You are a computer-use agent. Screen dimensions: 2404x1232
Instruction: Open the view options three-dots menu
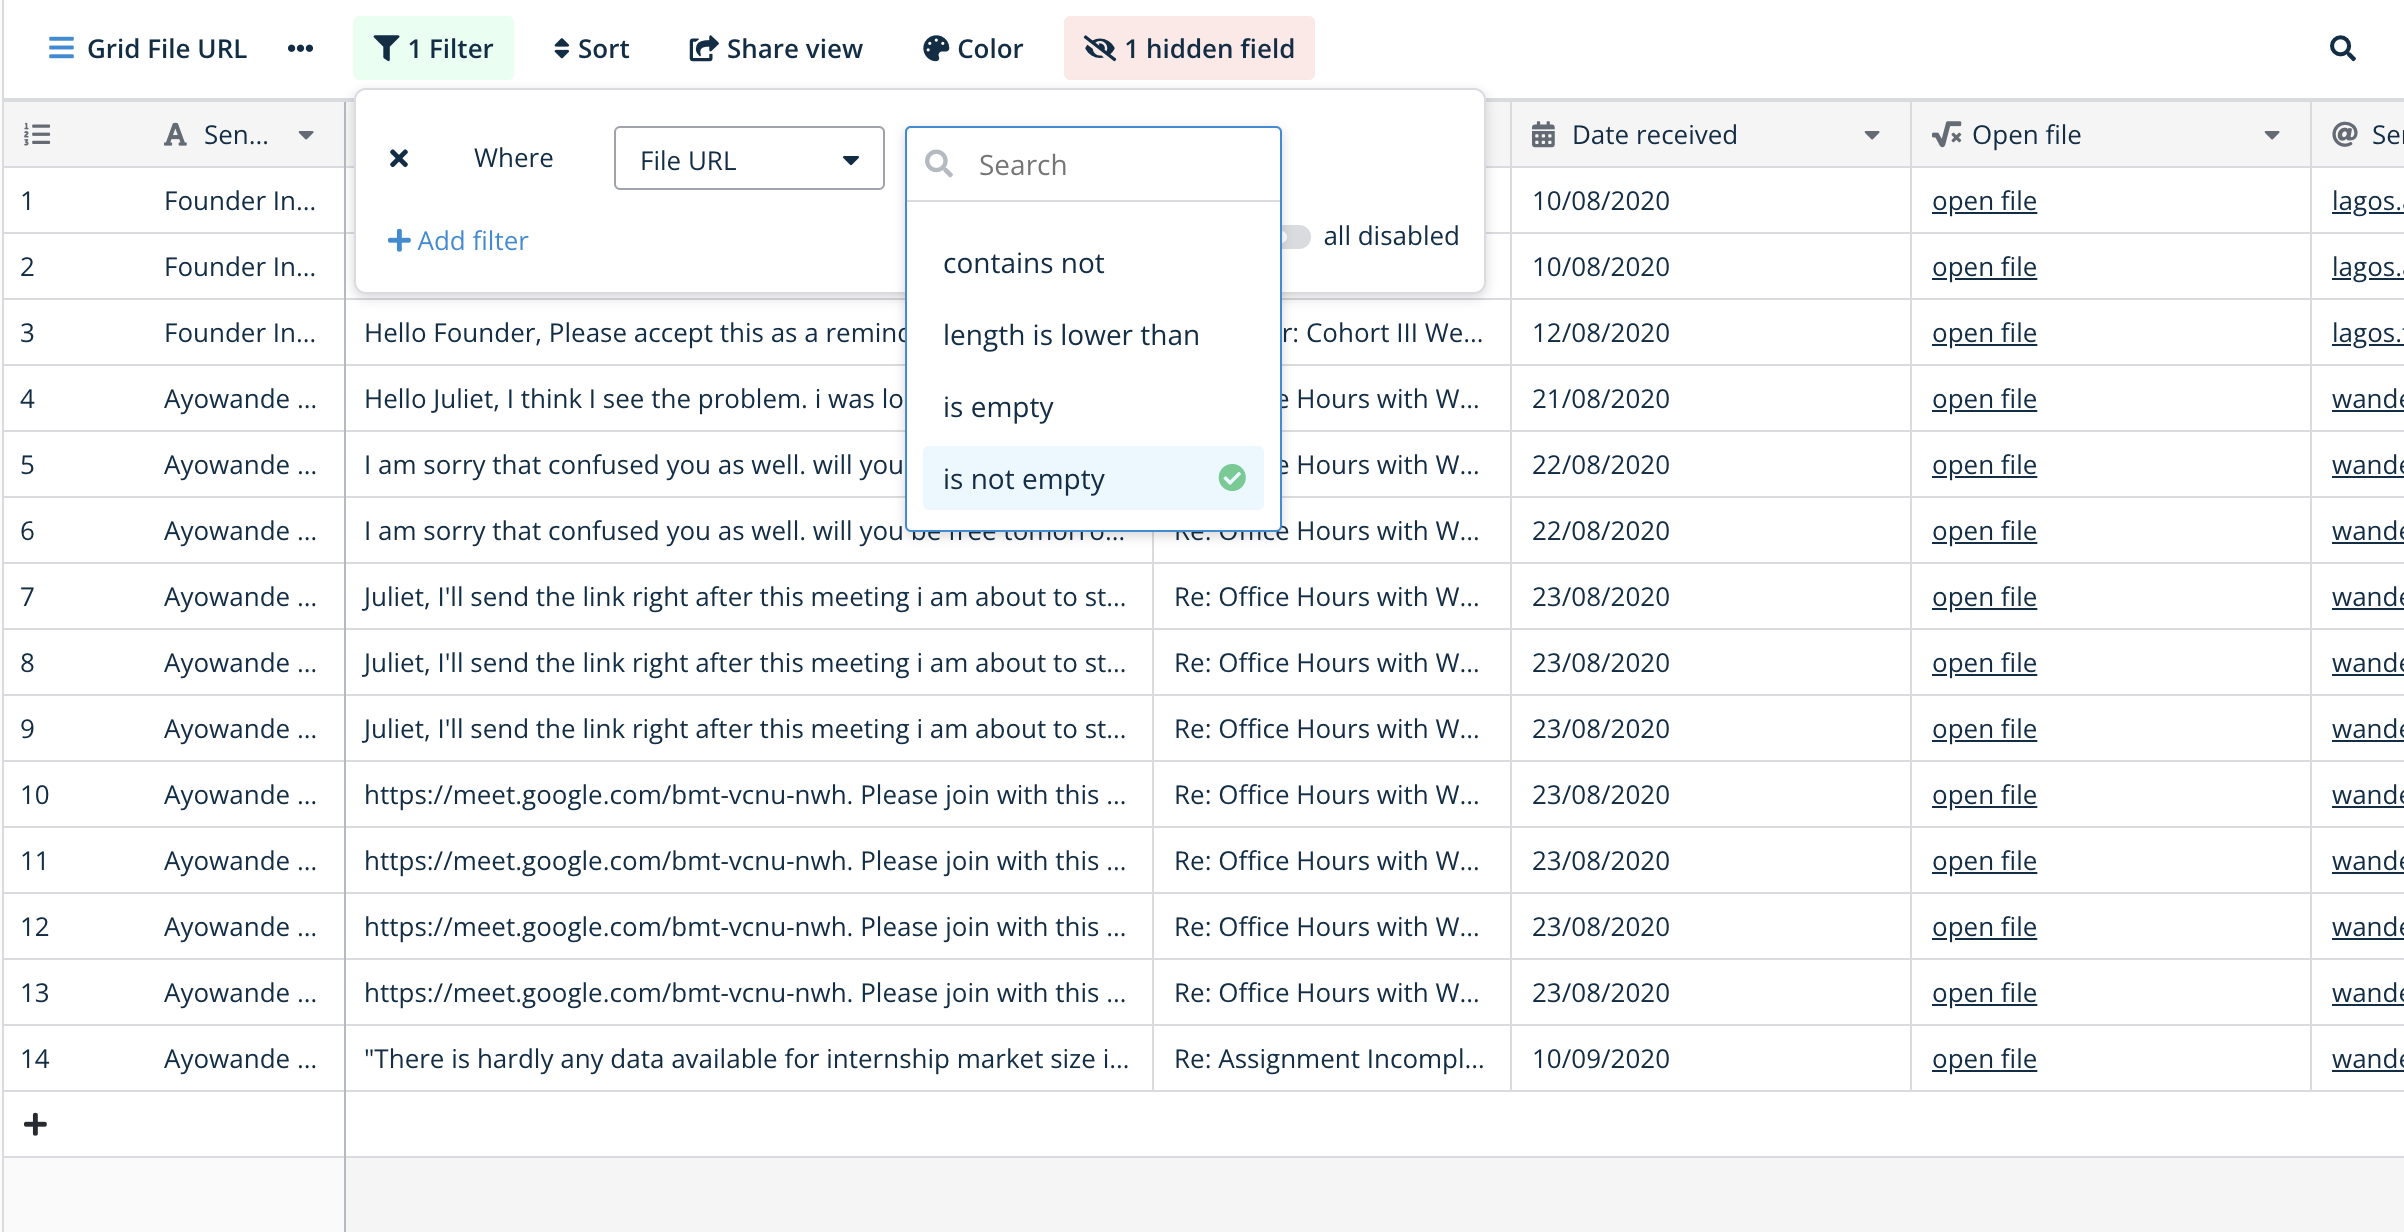pos(300,48)
